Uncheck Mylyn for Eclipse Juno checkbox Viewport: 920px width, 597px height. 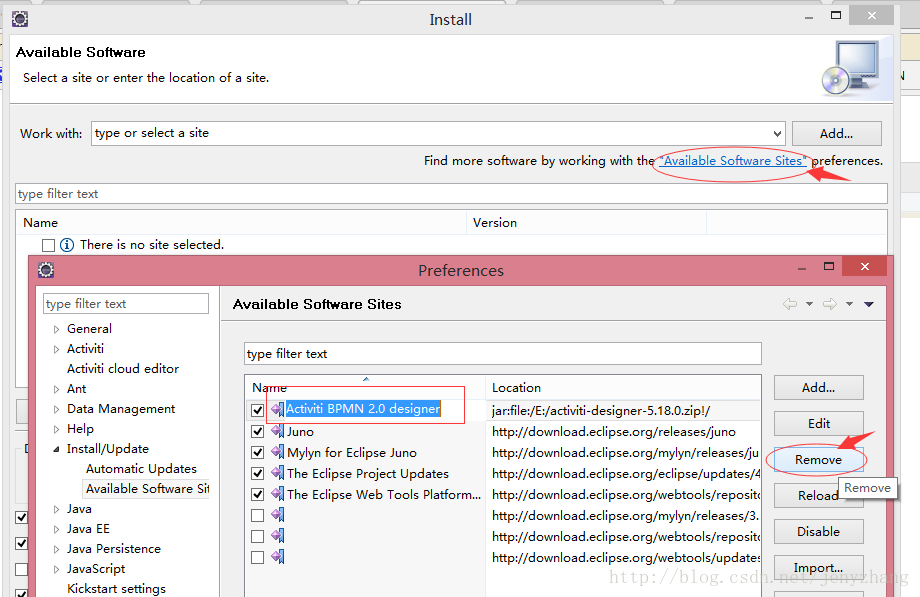point(257,453)
